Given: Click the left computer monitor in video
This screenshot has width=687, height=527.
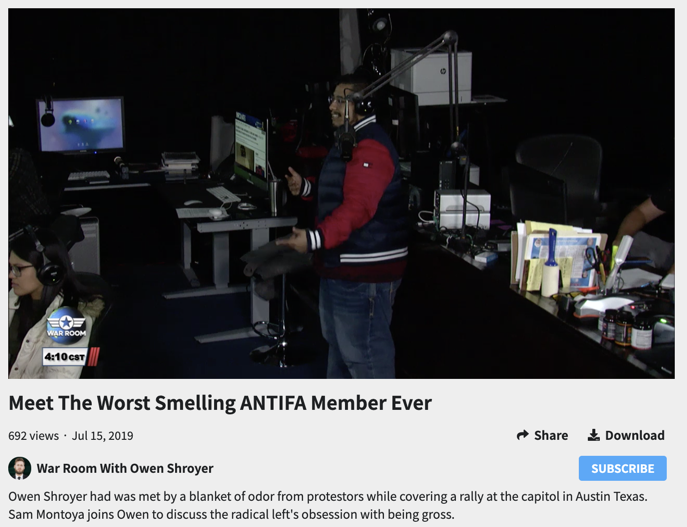Looking at the screenshot, I should pyautogui.click(x=82, y=124).
